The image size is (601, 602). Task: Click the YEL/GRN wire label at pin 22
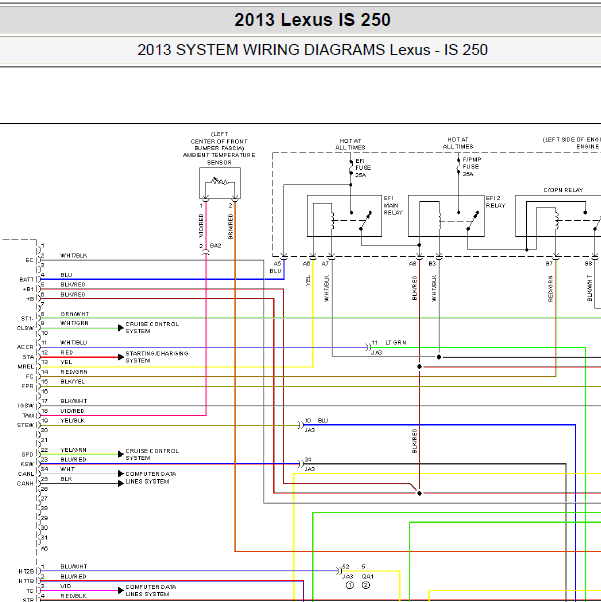[x=73, y=450]
